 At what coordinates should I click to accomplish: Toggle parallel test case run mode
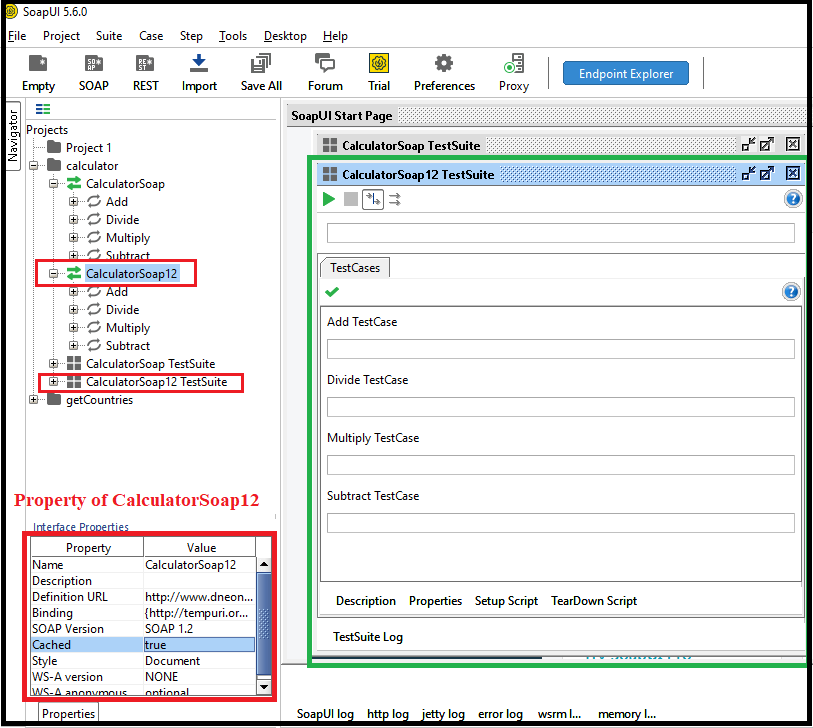click(x=395, y=199)
